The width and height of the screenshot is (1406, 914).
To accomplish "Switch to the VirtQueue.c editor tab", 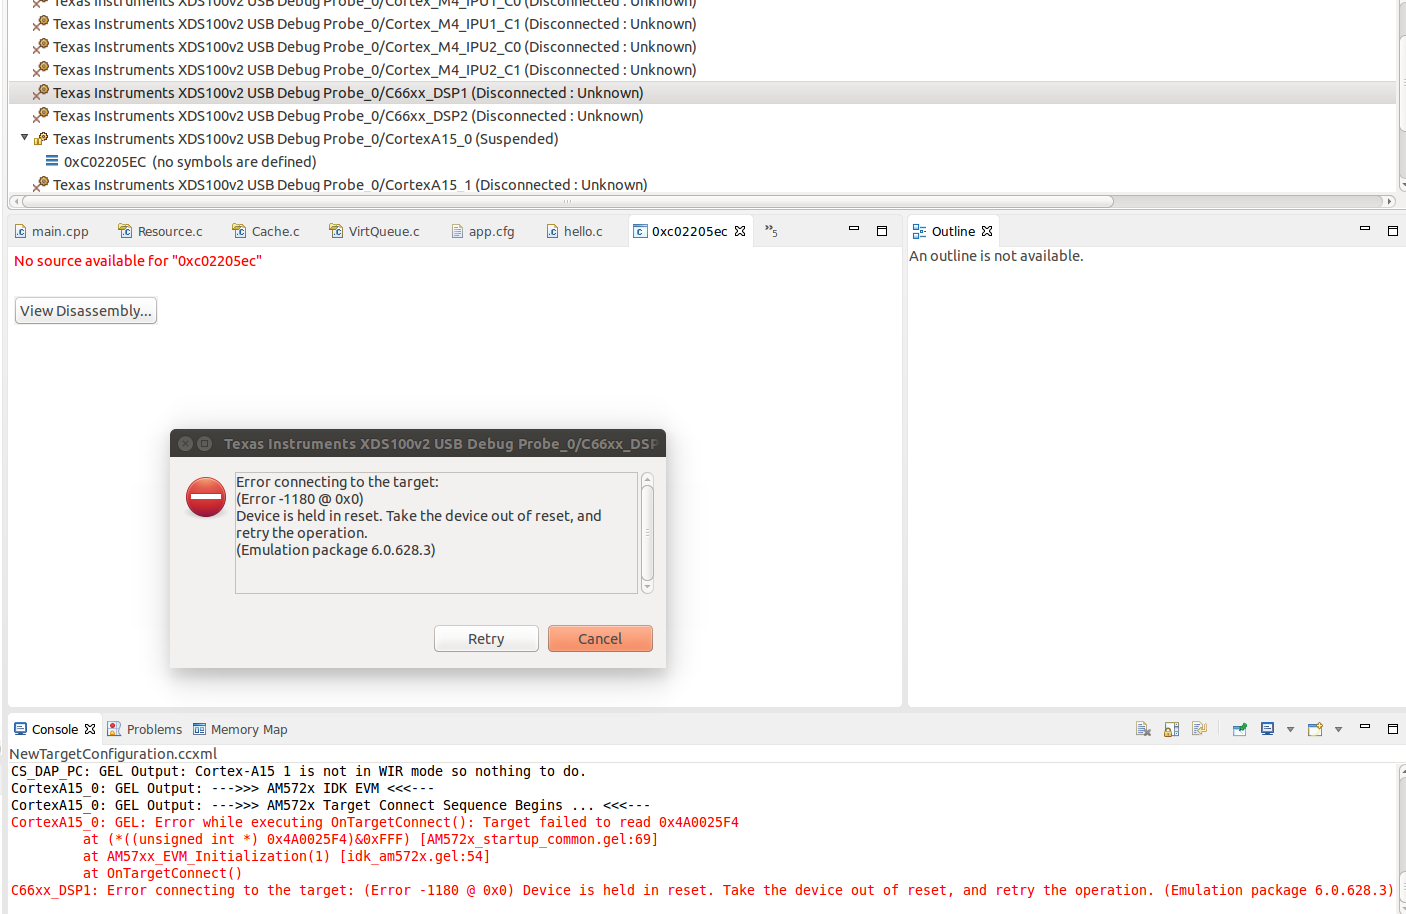I will point(375,231).
